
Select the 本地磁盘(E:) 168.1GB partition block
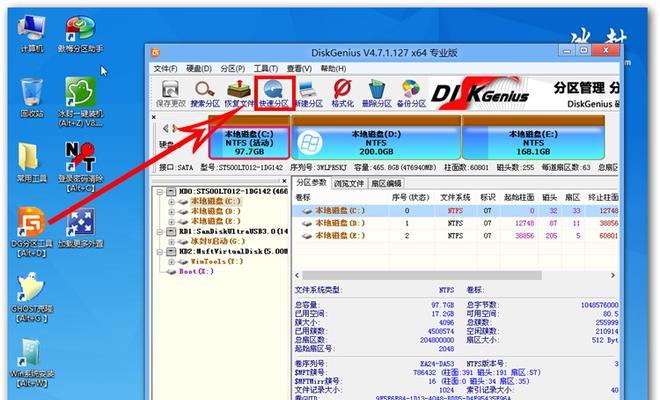click(533, 142)
